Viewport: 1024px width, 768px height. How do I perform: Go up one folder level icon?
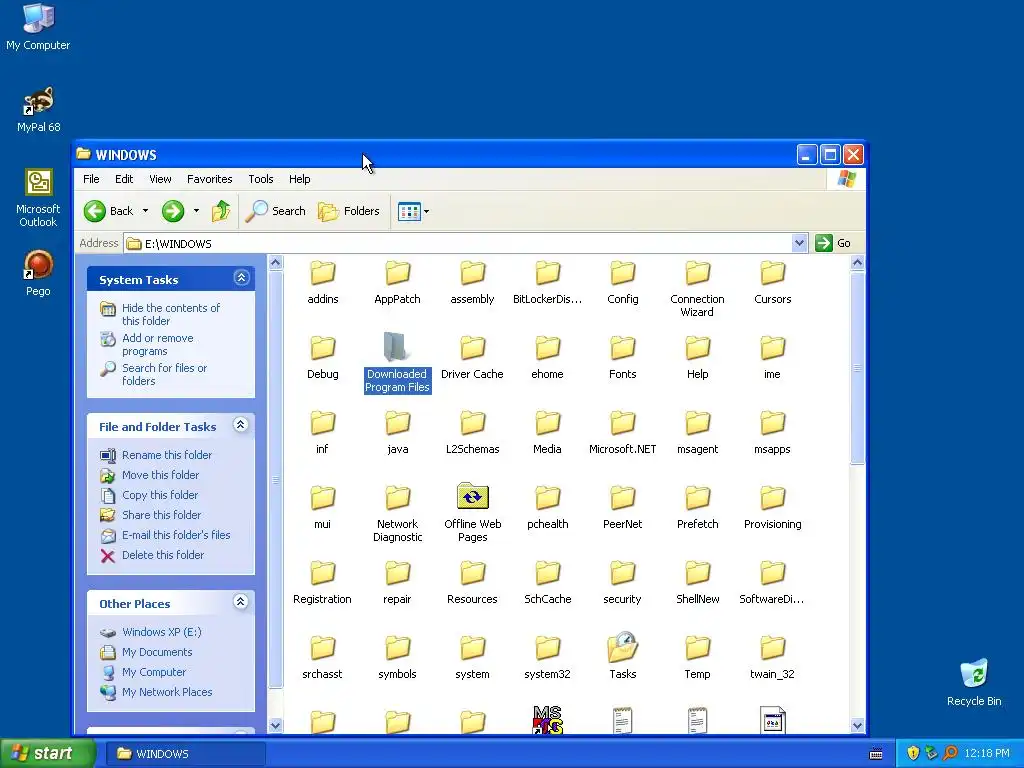pyautogui.click(x=221, y=211)
